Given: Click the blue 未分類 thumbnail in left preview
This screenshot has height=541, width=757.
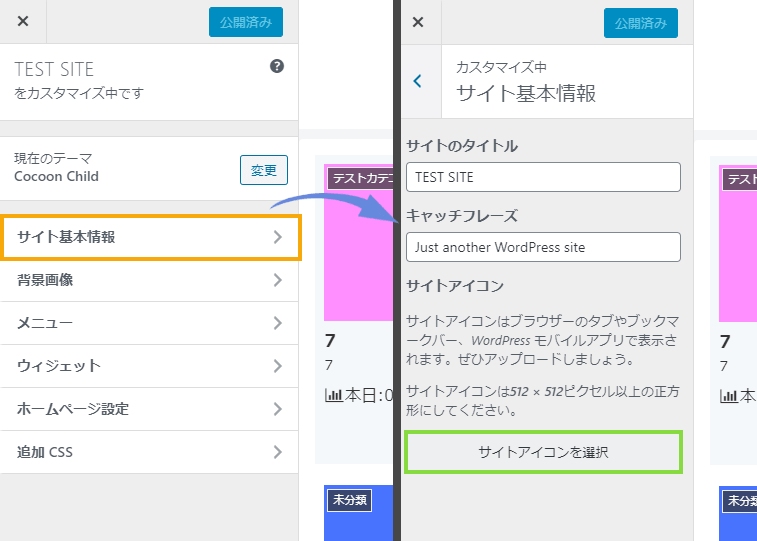Looking at the screenshot, I should click(x=358, y=513).
